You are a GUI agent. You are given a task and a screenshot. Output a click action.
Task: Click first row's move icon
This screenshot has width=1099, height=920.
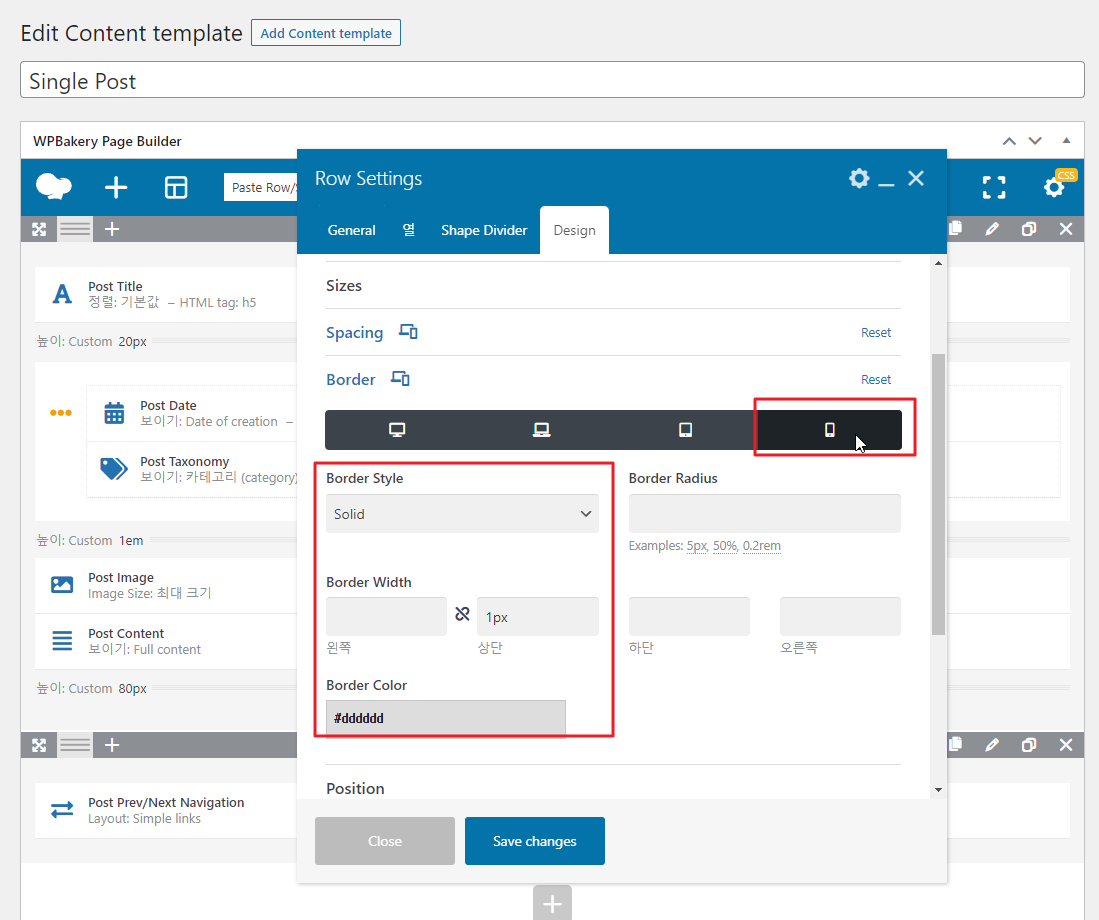[39, 229]
